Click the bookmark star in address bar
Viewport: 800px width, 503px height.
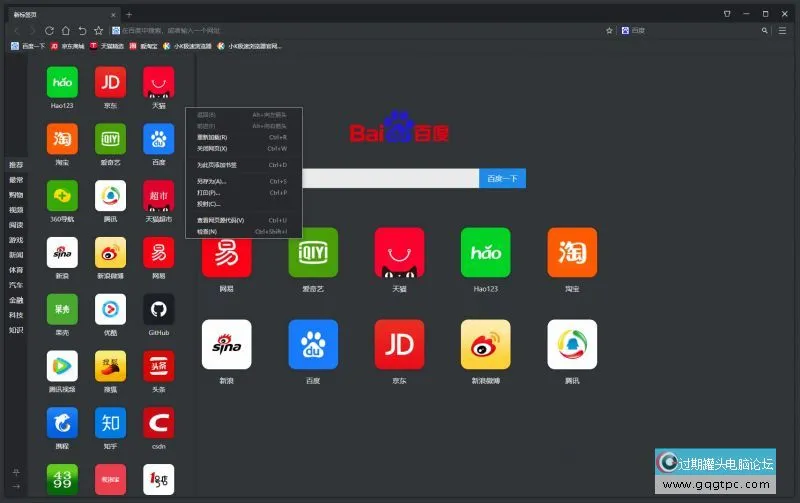click(x=609, y=31)
